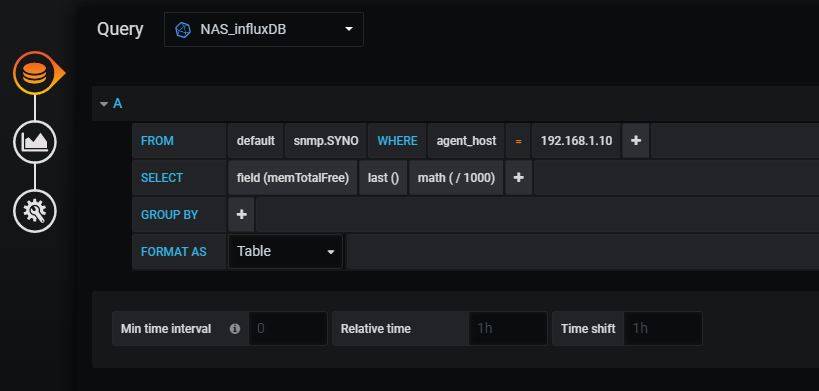This screenshot has height=391, width=819.
Task: Edit the 192.168.1.10 tag value
Action: (576, 141)
